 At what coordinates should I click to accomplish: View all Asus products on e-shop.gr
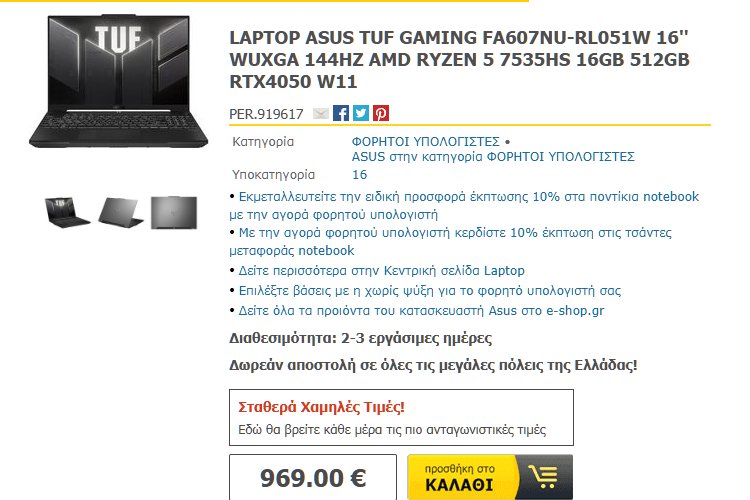pos(421,311)
